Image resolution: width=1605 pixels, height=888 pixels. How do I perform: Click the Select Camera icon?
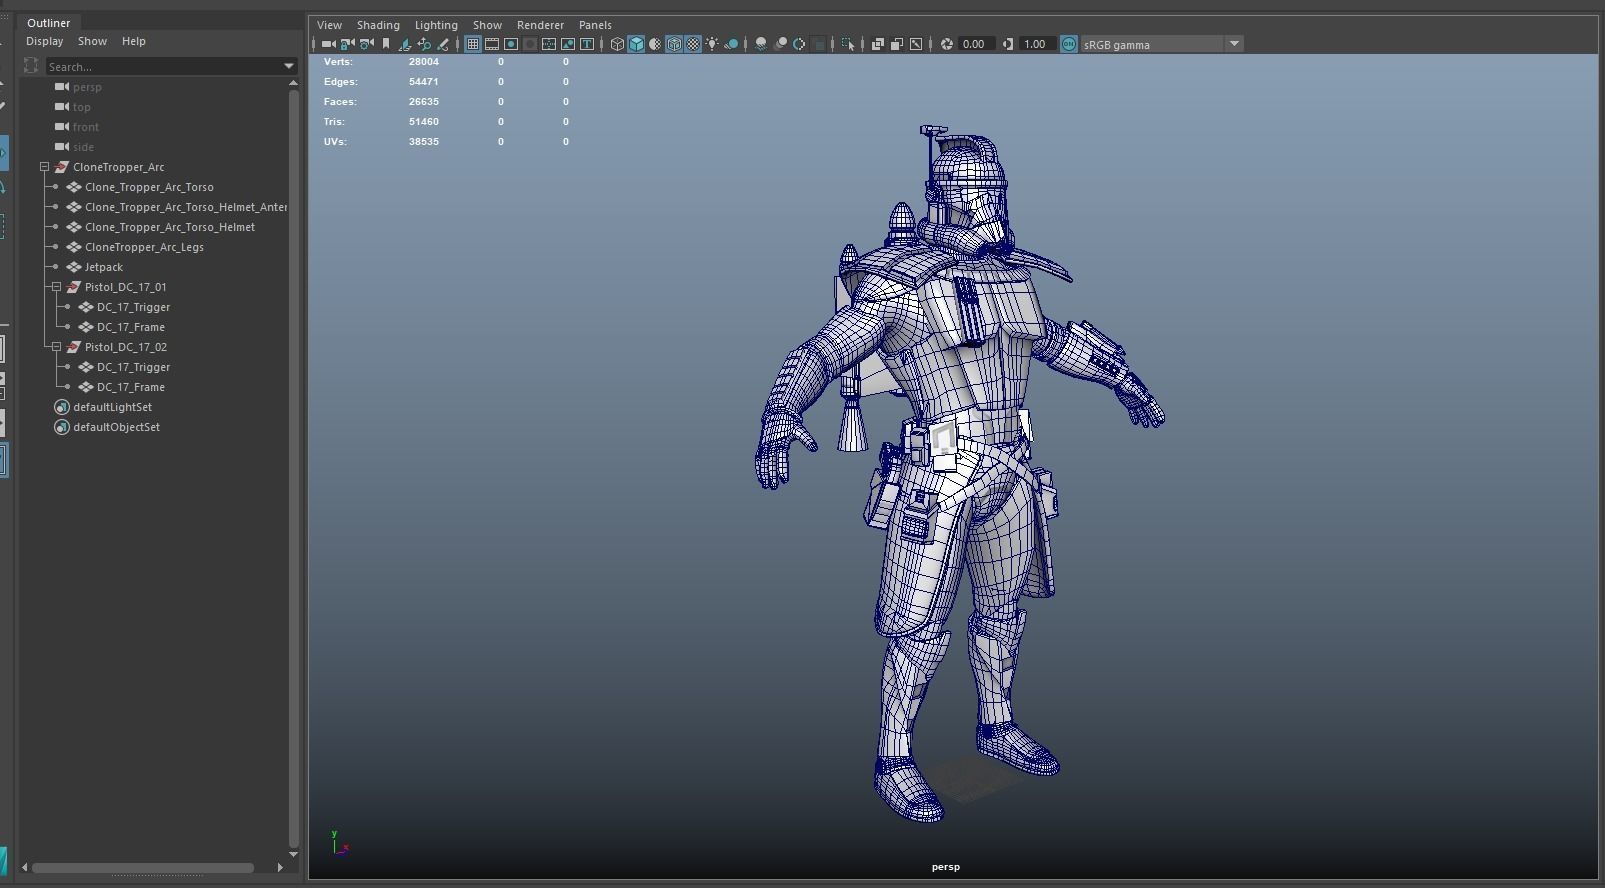(x=328, y=44)
